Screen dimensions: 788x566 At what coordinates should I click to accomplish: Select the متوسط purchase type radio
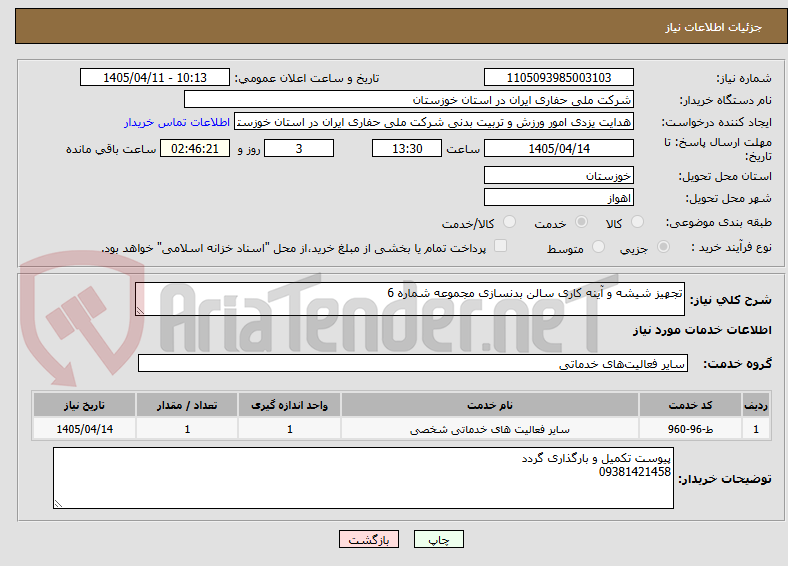(x=599, y=246)
